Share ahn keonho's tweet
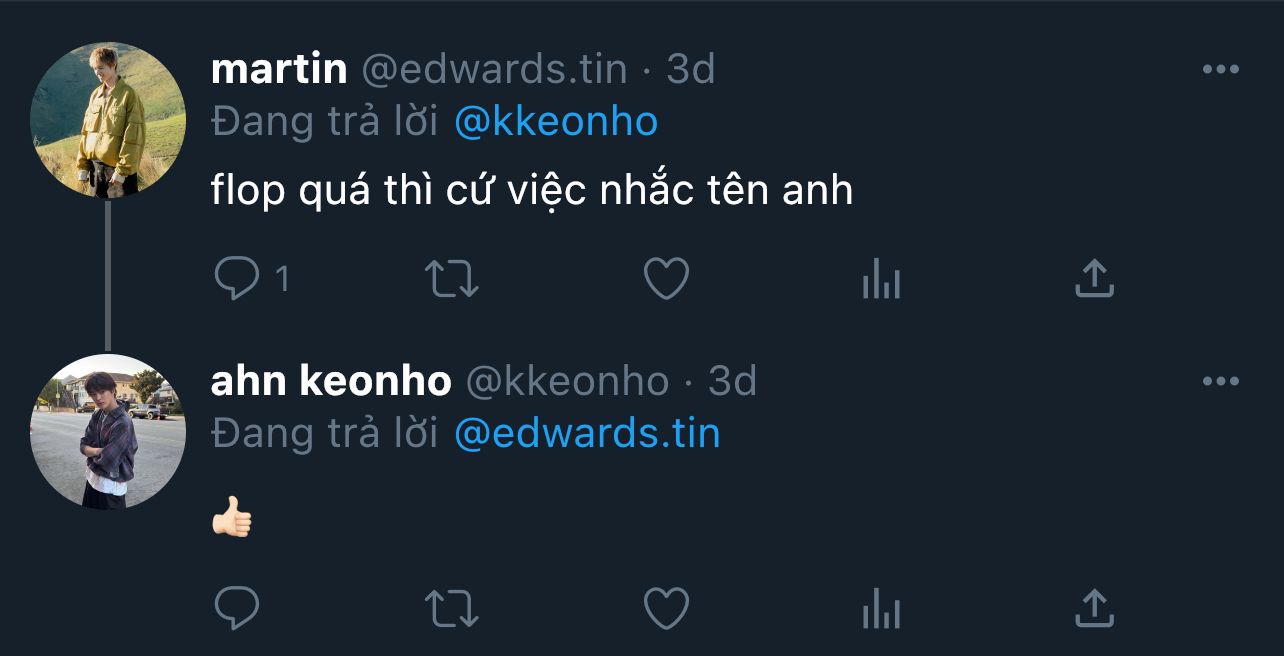This screenshot has height=656, width=1284. (x=1094, y=606)
